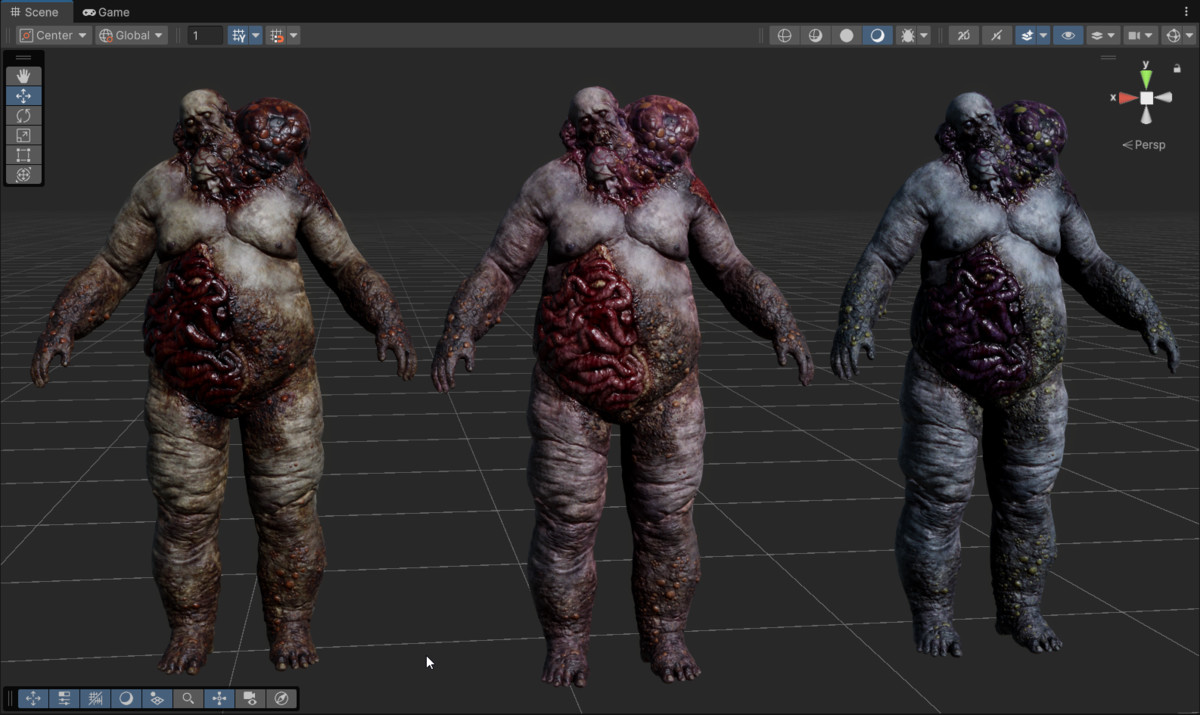The height and width of the screenshot is (715, 1200).
Task: Select unlit draw mode sphere
Action: [x=847, y=35]
